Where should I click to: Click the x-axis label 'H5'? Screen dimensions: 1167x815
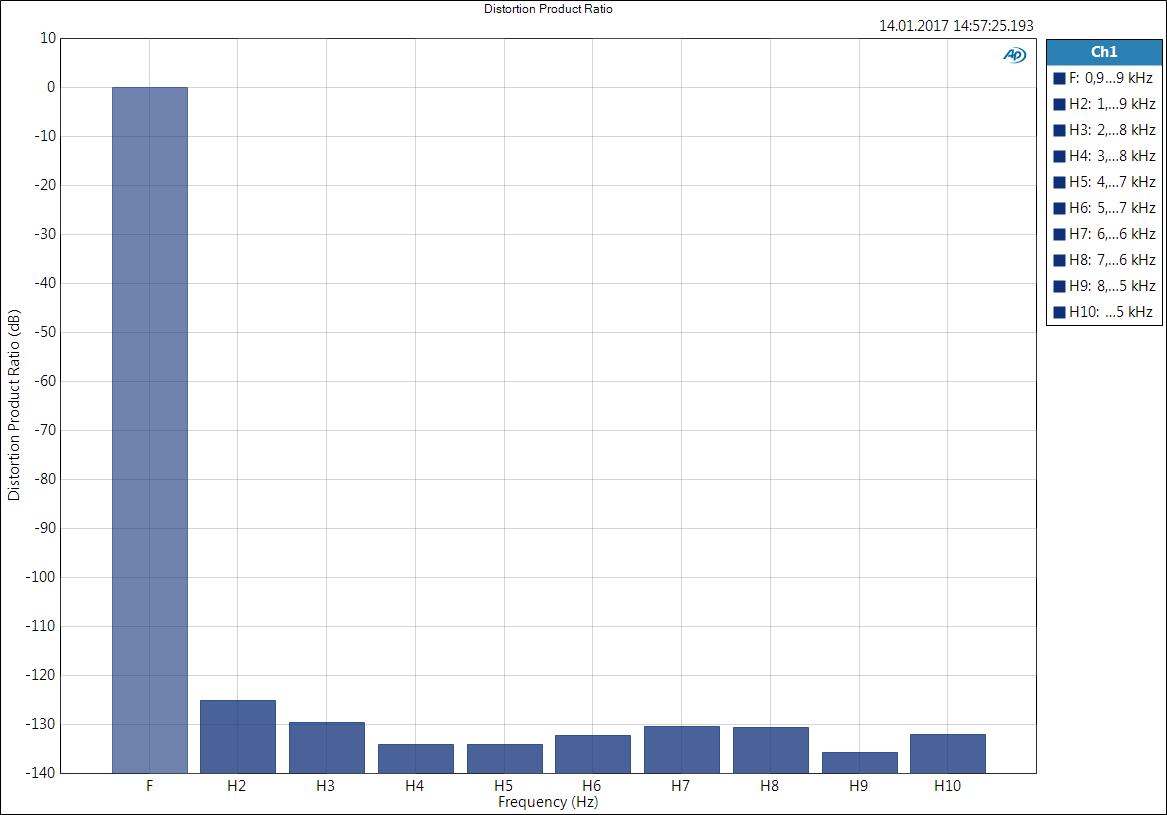[x=504, y=786]
